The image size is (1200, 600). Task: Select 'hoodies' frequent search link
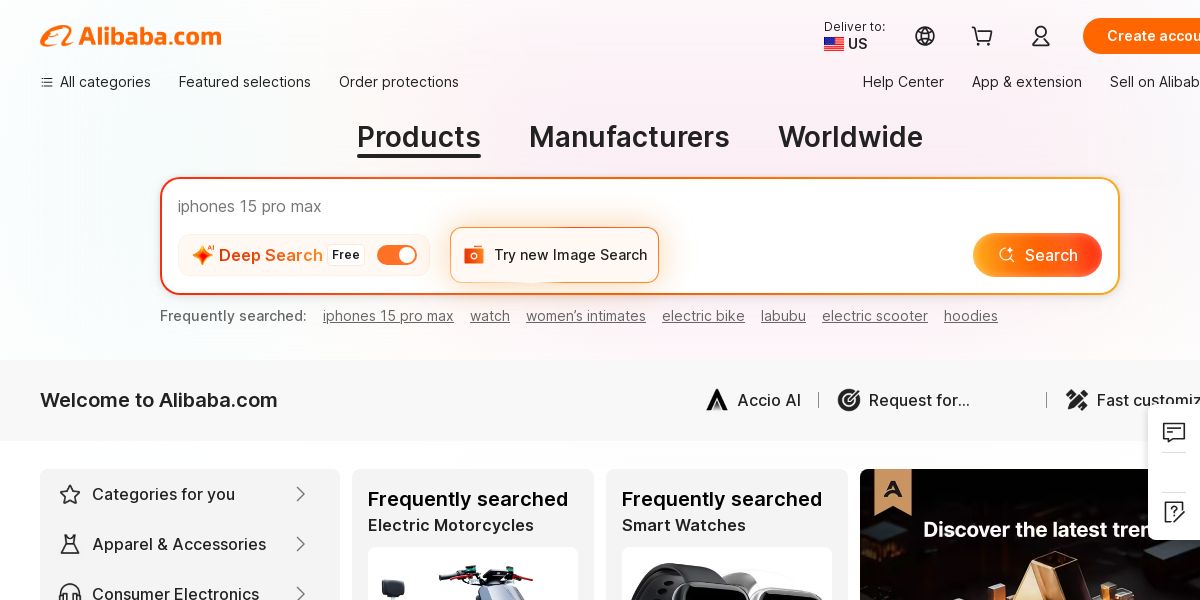coord(971,316)
